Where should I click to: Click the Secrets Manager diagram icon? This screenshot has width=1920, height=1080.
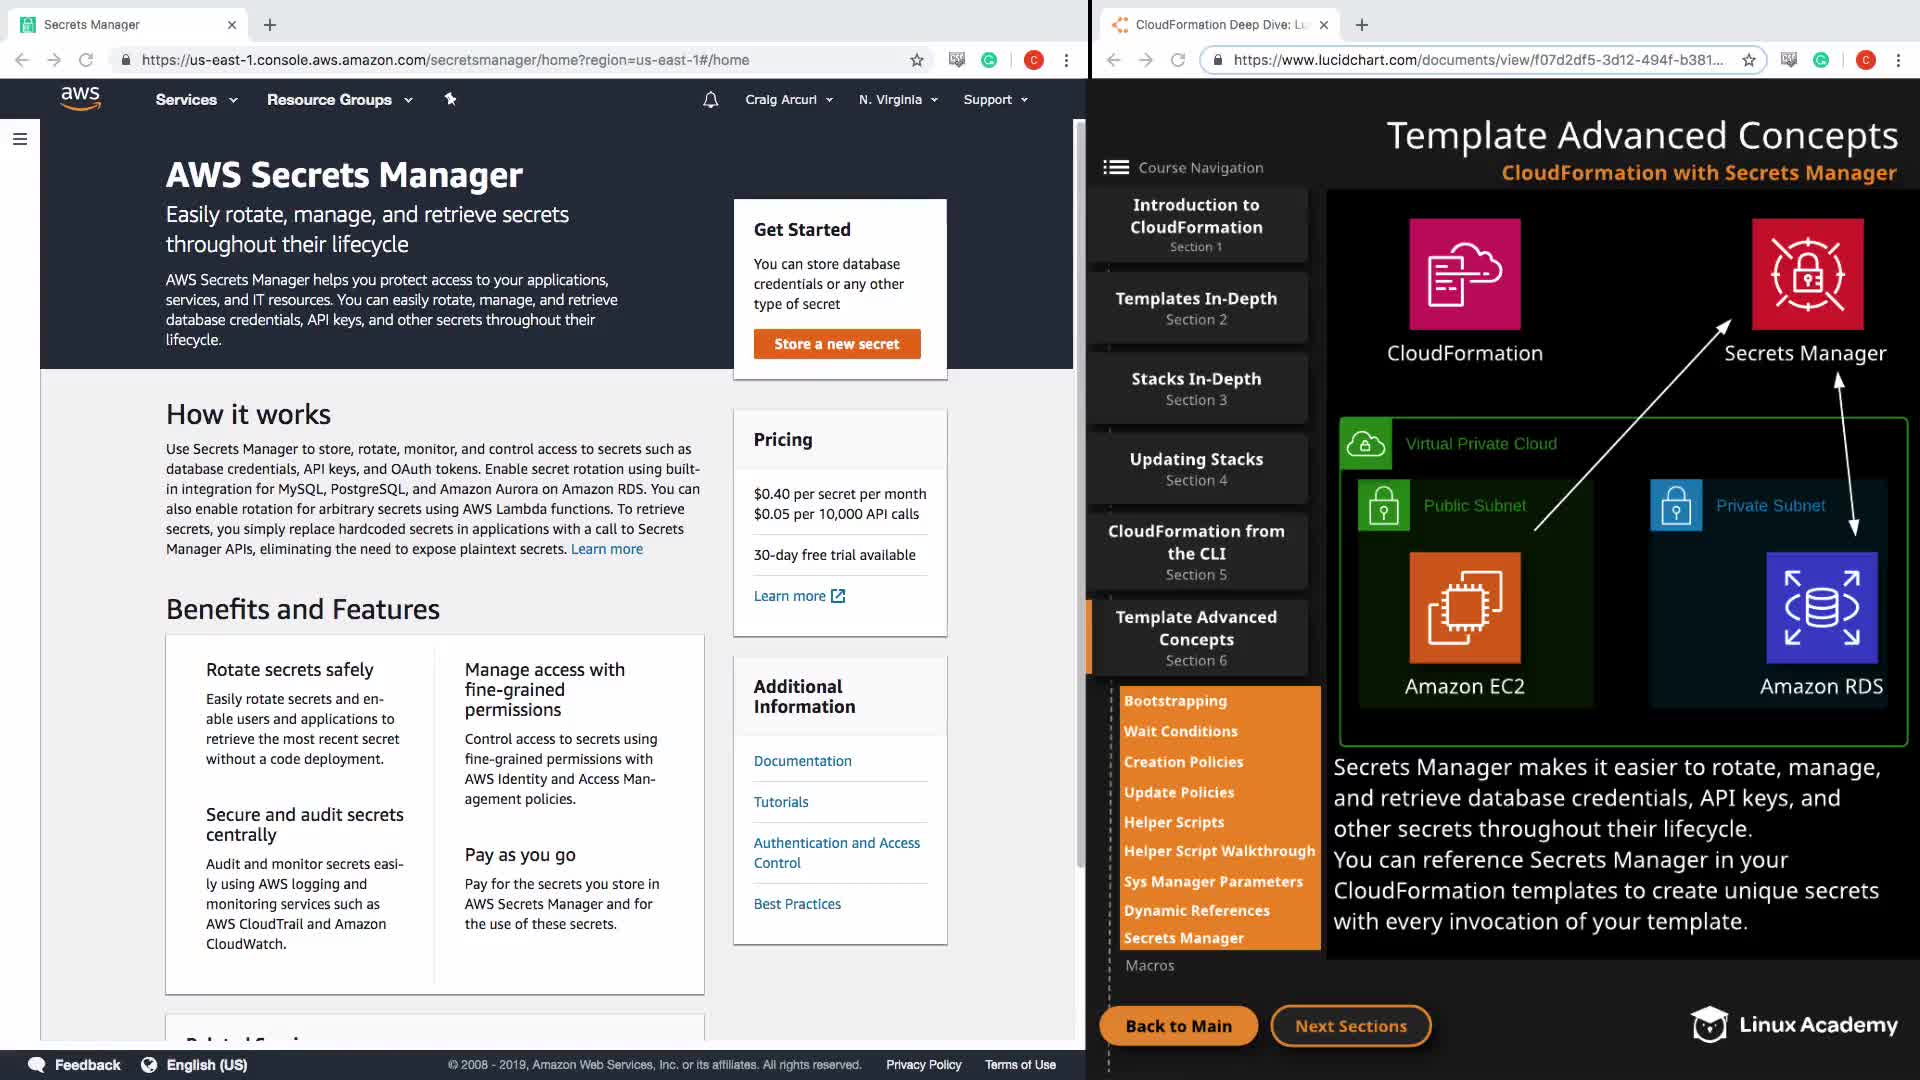(x=1807, y=275)
